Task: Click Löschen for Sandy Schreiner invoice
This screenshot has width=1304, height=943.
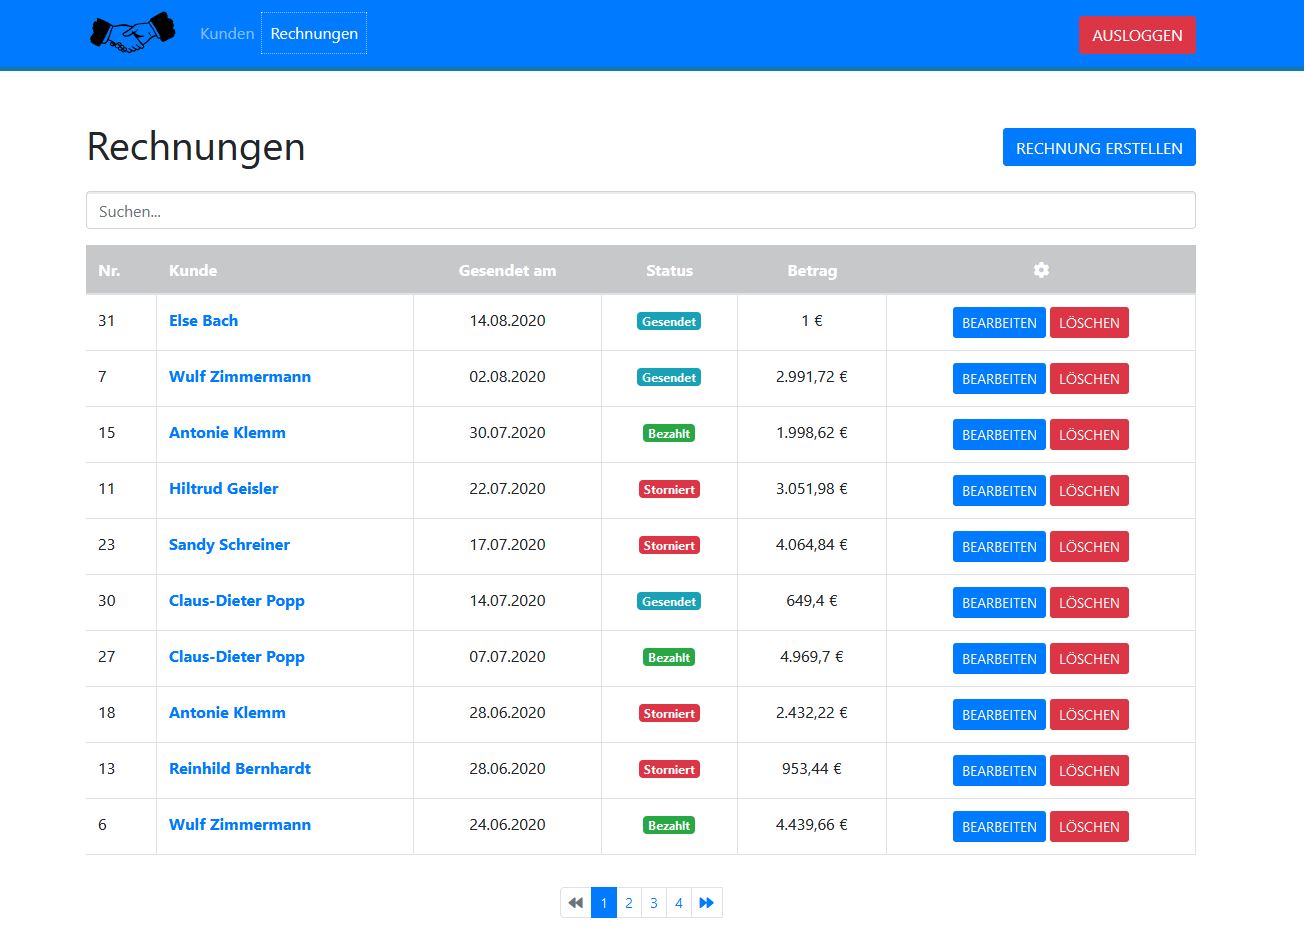Action: click(1089, 547)
